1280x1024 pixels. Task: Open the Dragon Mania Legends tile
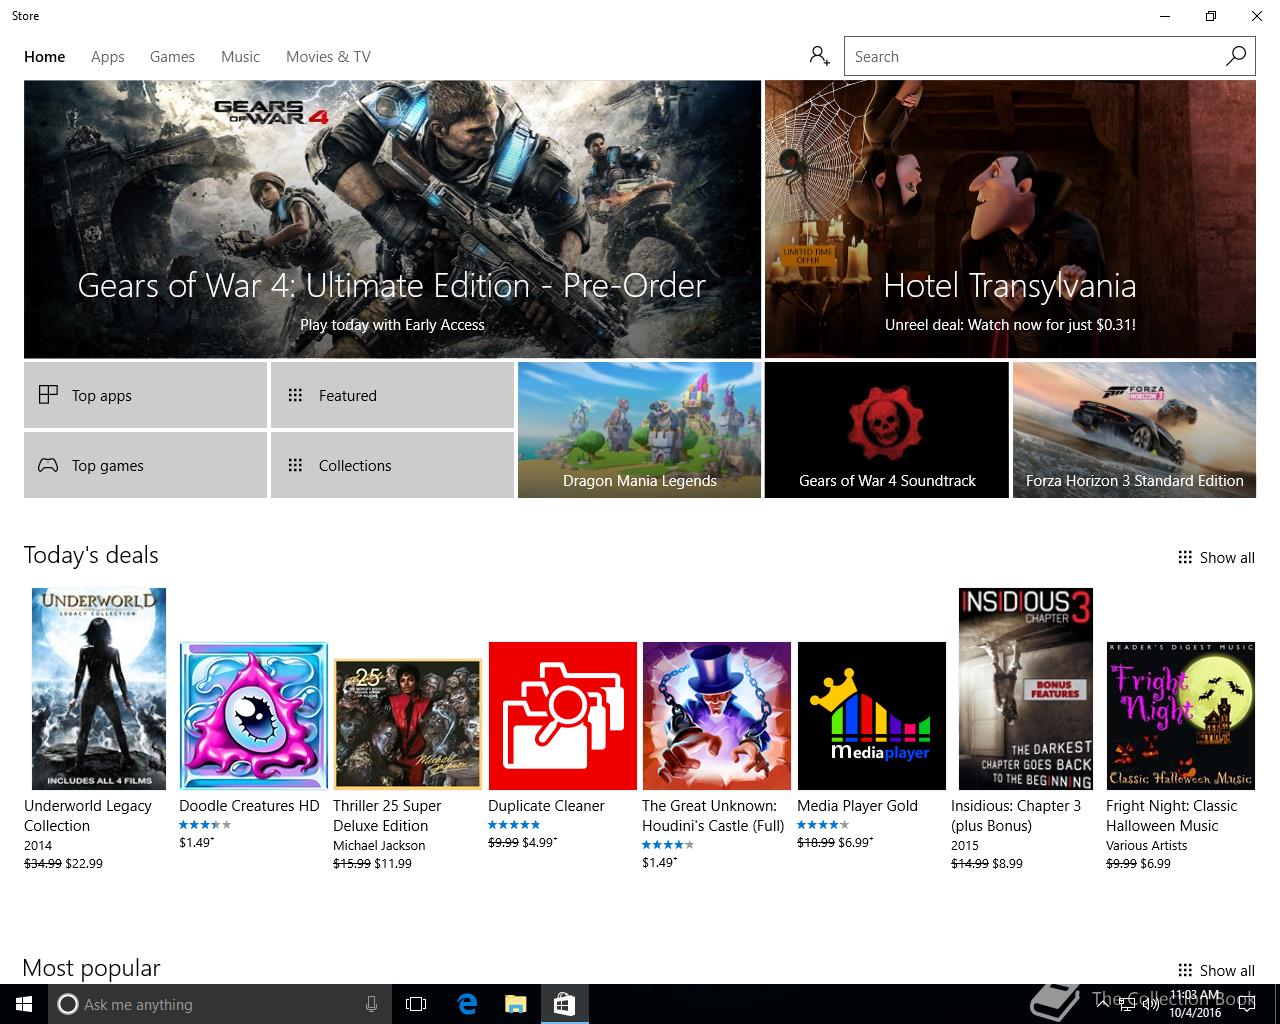pos(639,430)
